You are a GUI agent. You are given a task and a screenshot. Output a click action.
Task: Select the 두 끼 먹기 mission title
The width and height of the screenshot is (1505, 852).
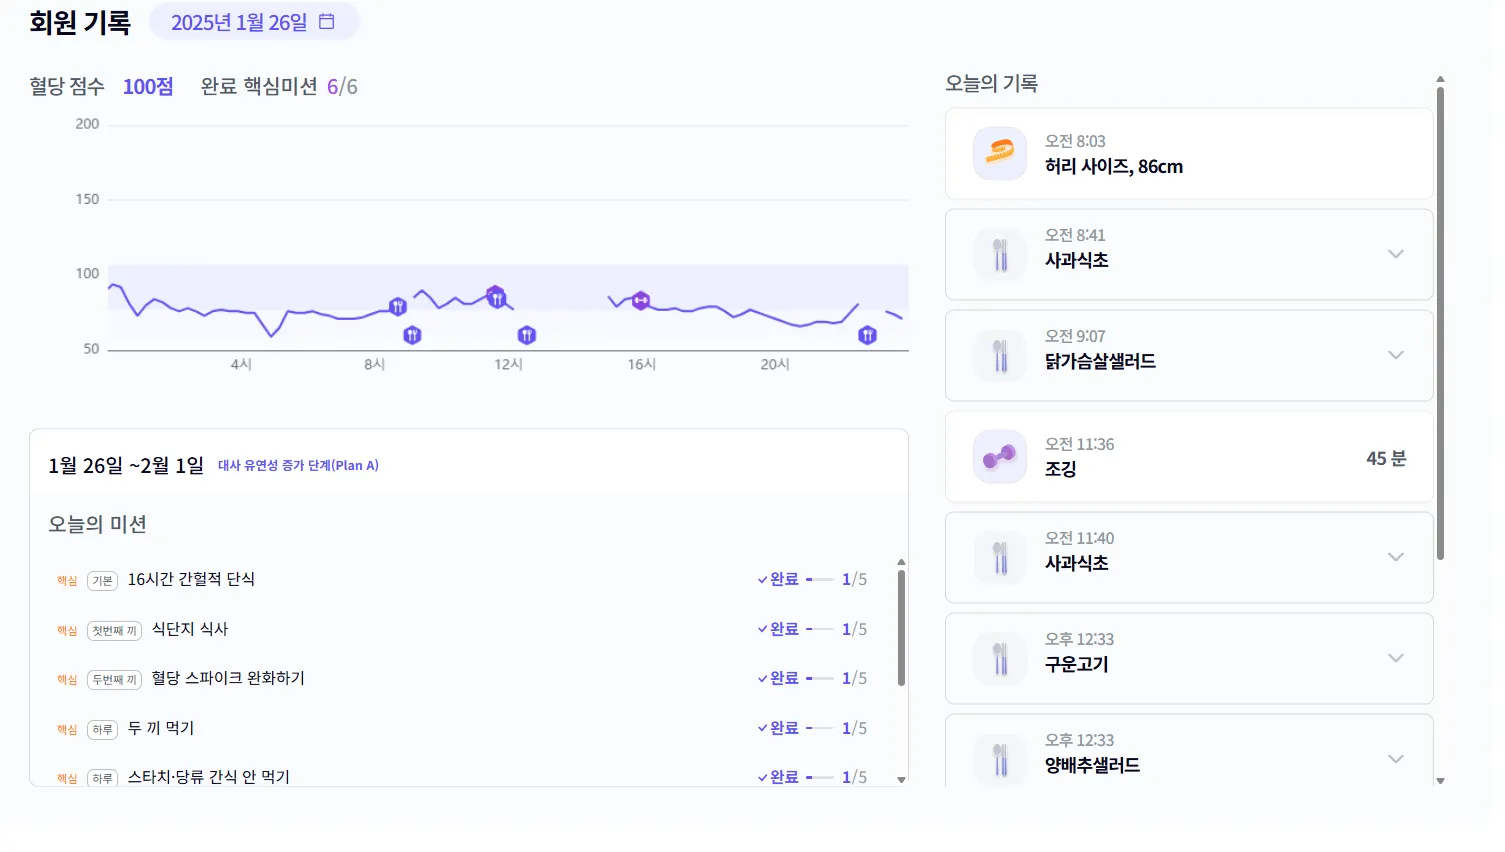coord(161,728)
